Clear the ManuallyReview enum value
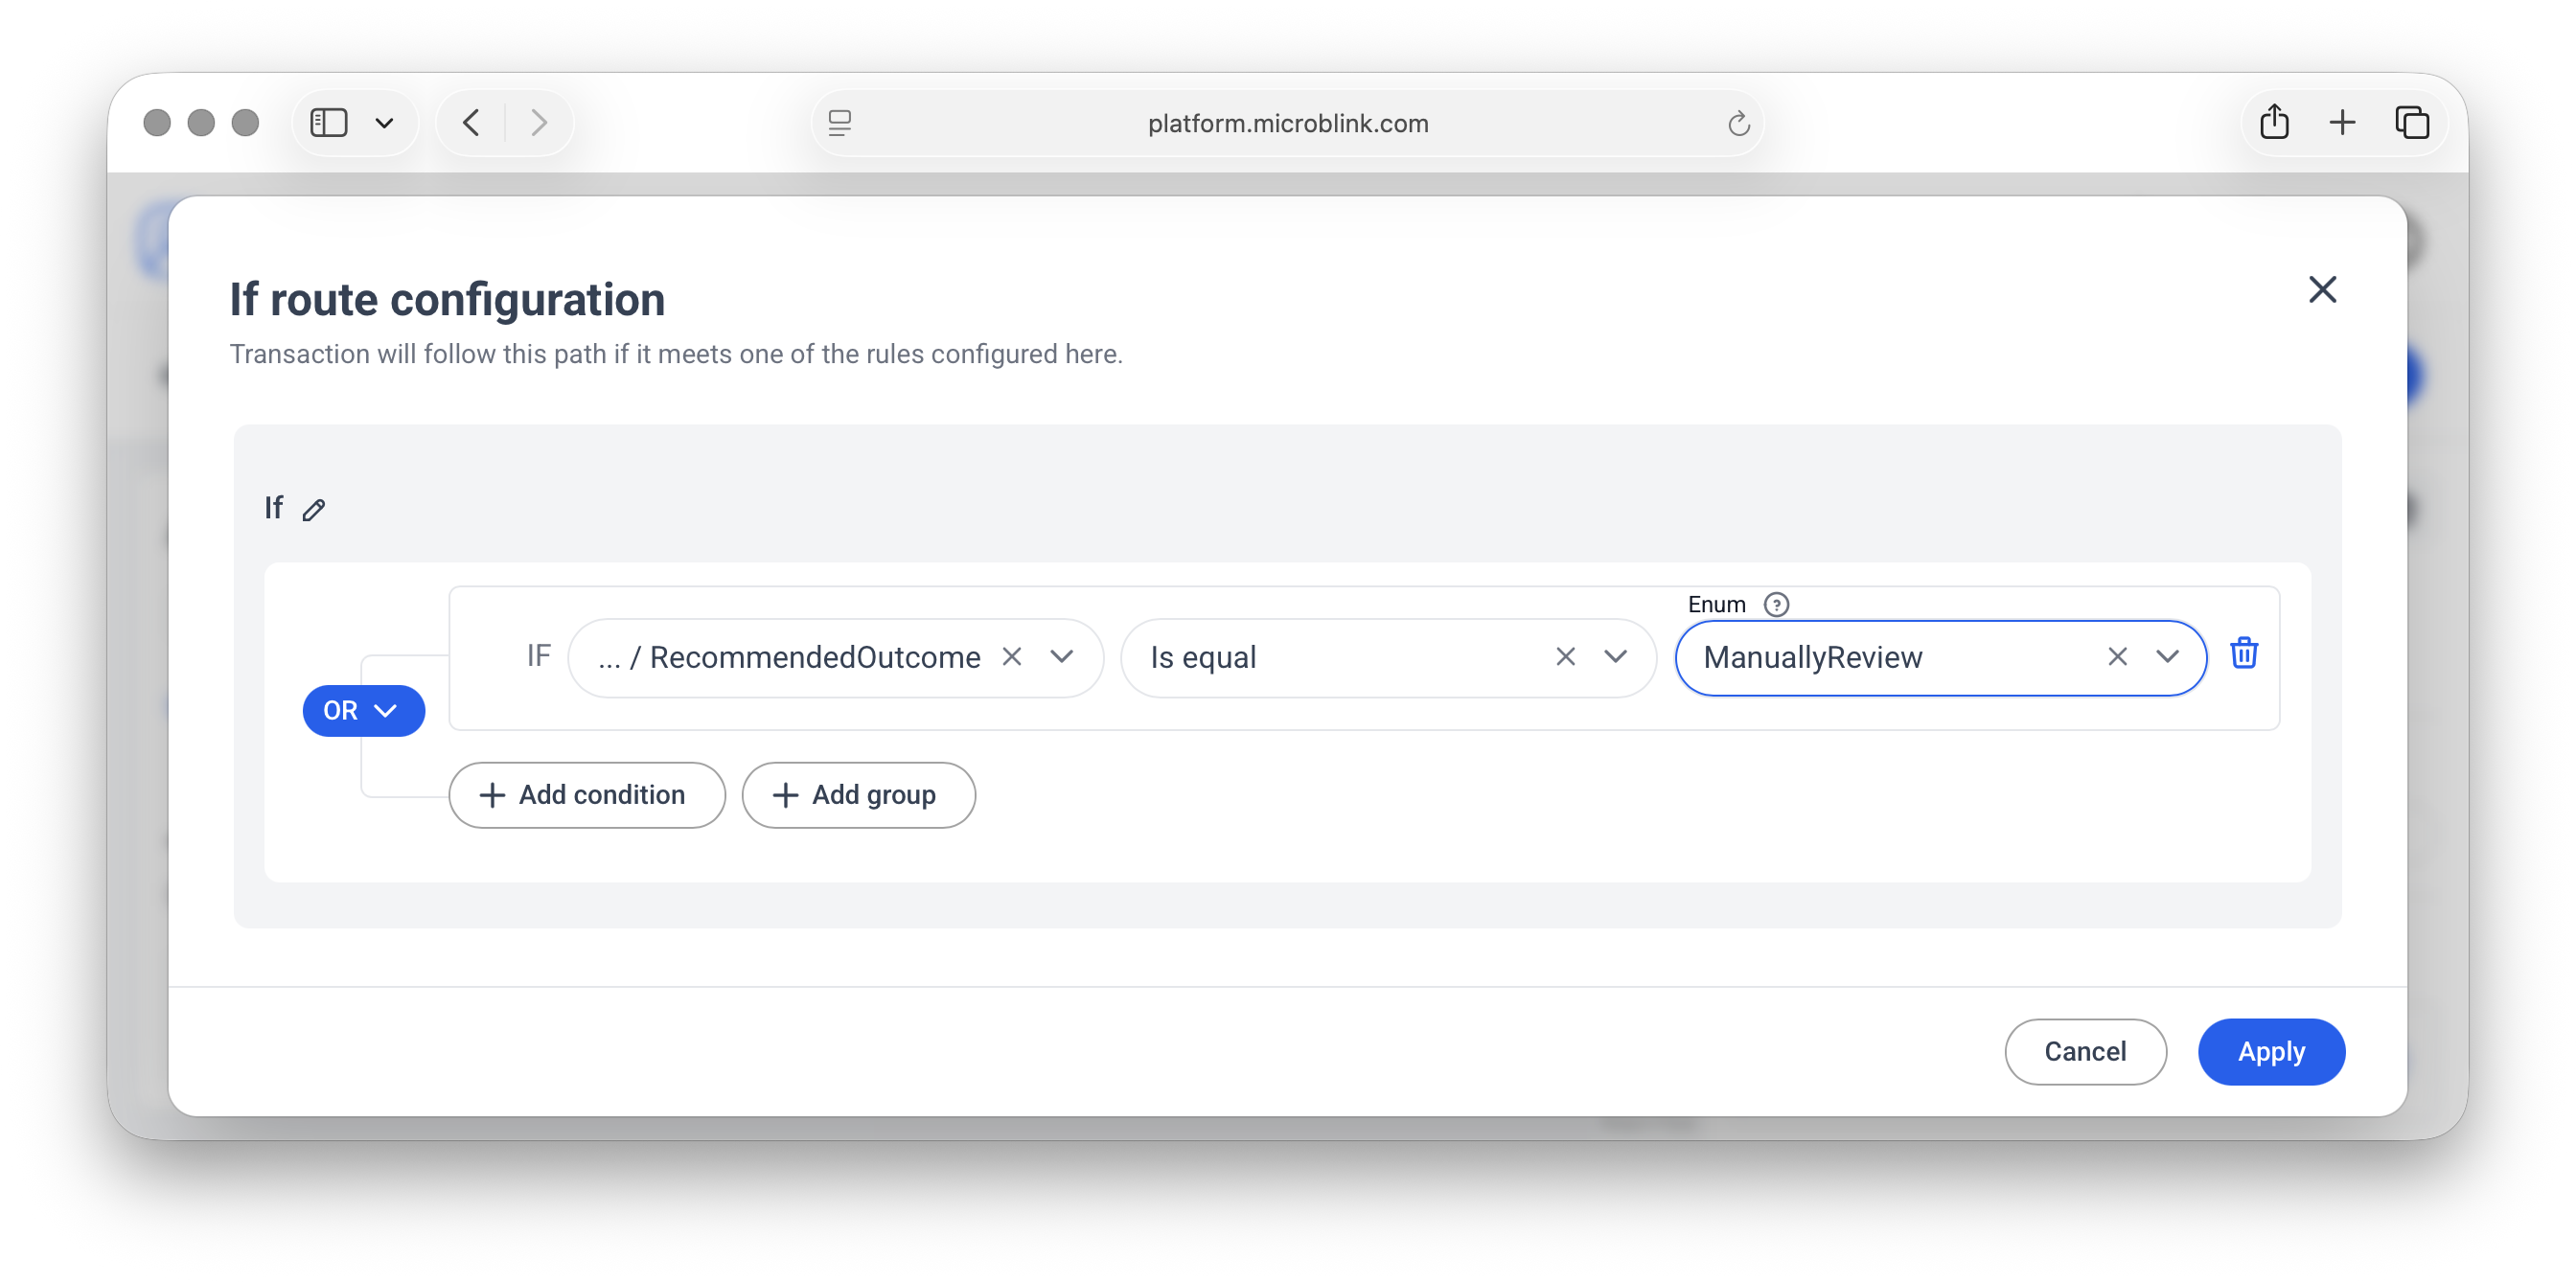The height and width of the screenshot is (1282, 2576). pyautogui.click(x=2116, y=656)
